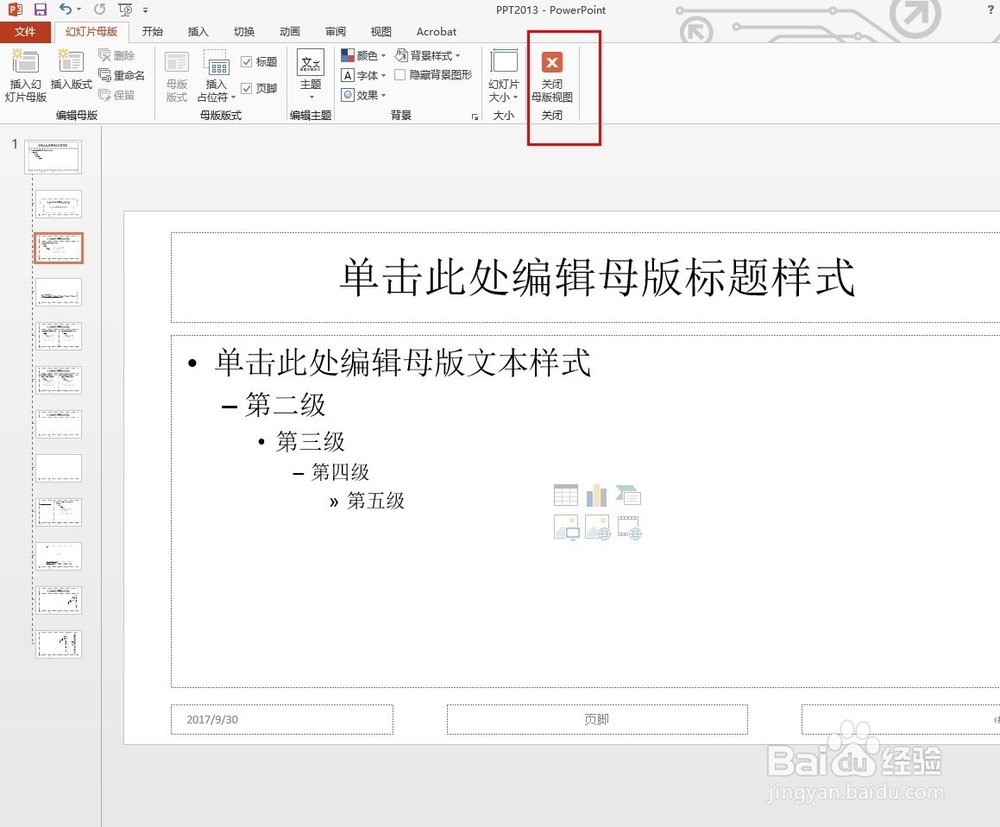This screenshot has width=1000, height=827.
Task: Click 插入占位符 icon
Action: [x=217, y=62]
